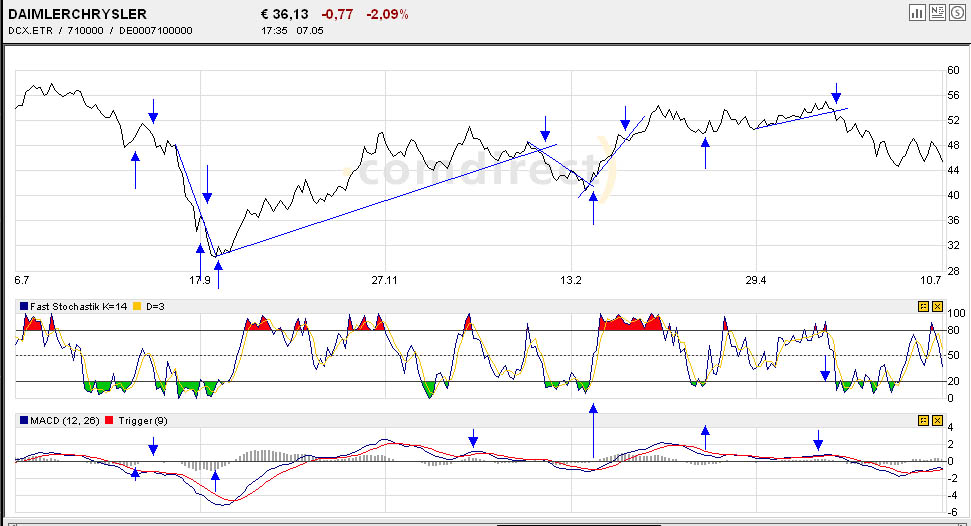Click the 'D=3' legend label
Viewport: 971px width, 526px height.
(x=155, y=306)
